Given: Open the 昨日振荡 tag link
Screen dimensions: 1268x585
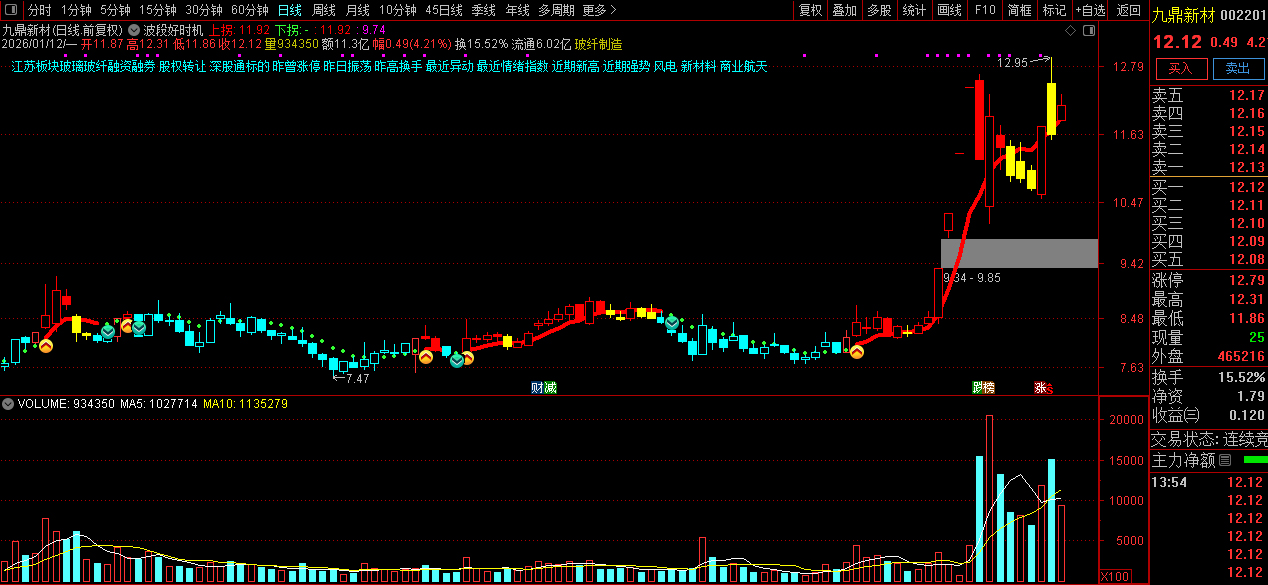Looking at the screenshot, I should (347, 66).
